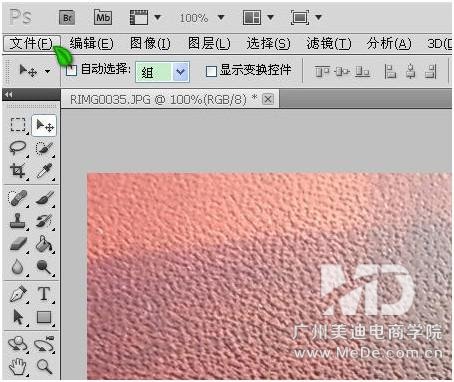Image resolution: width=454 pixels, height=382 pixels.
Task: Click the align left edges icon
Action: coord(390,71)
